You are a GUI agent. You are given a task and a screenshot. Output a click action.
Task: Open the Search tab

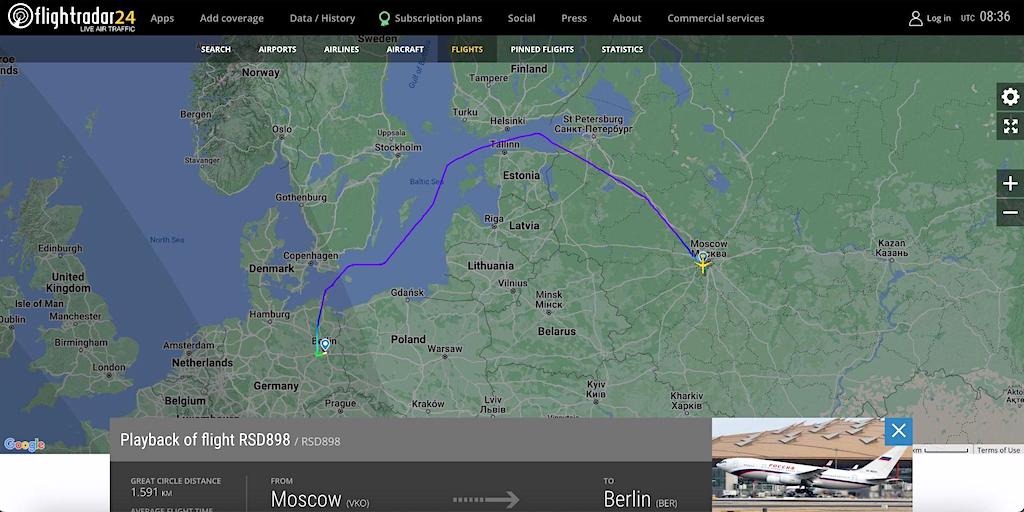[216, 49]
